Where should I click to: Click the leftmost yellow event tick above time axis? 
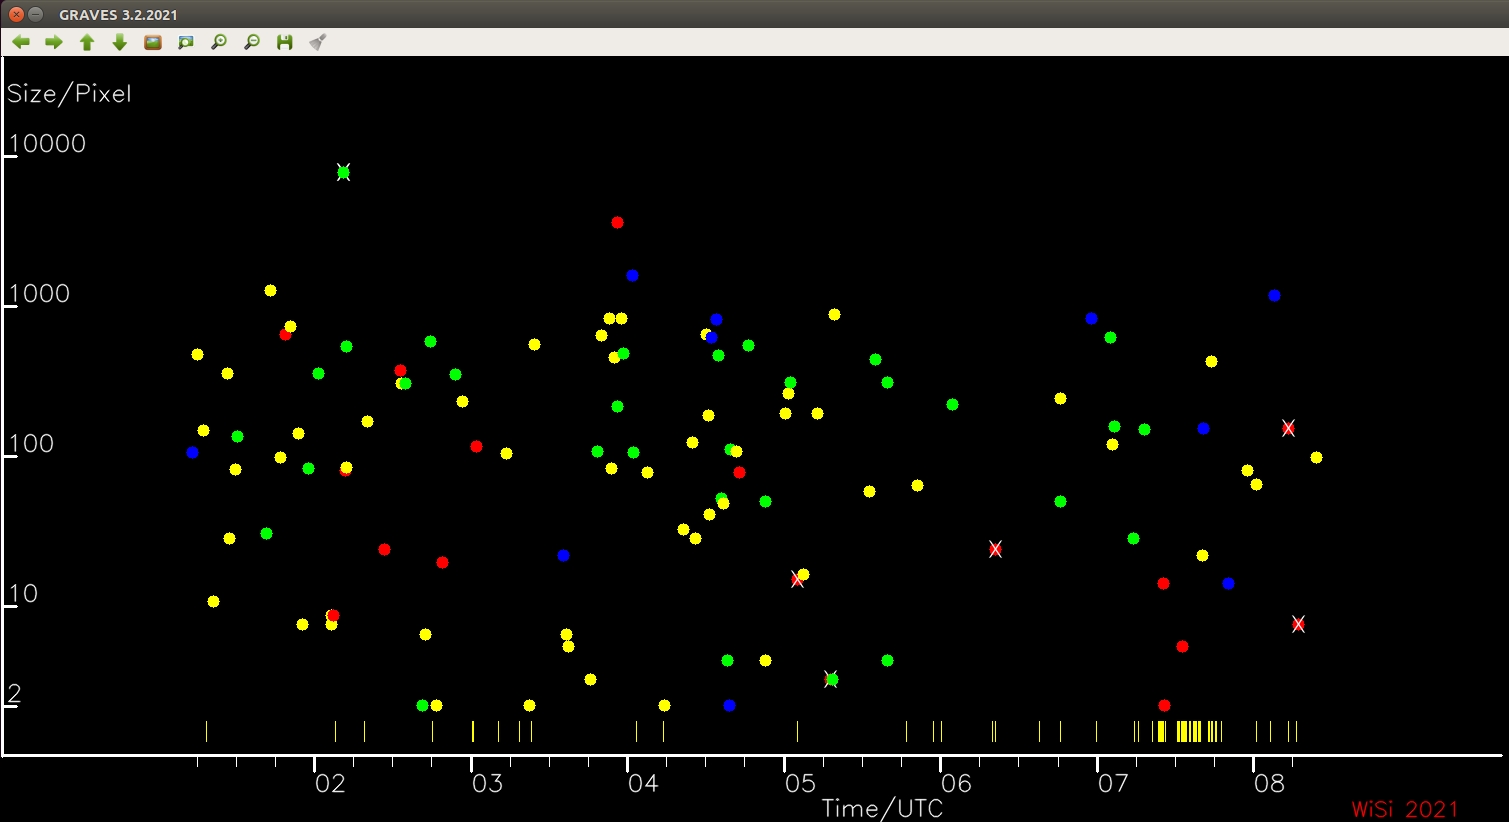(206, 731)
